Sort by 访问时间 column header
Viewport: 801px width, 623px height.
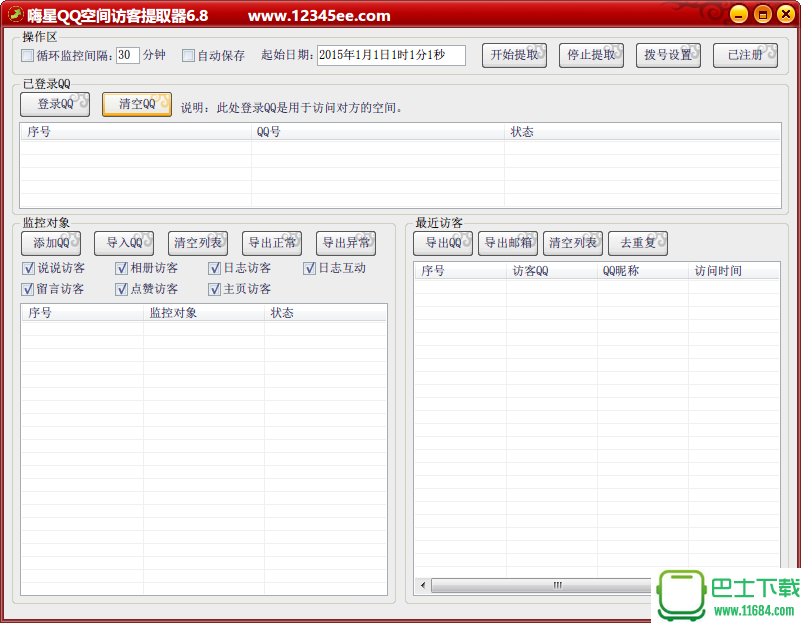click(720, 270)
